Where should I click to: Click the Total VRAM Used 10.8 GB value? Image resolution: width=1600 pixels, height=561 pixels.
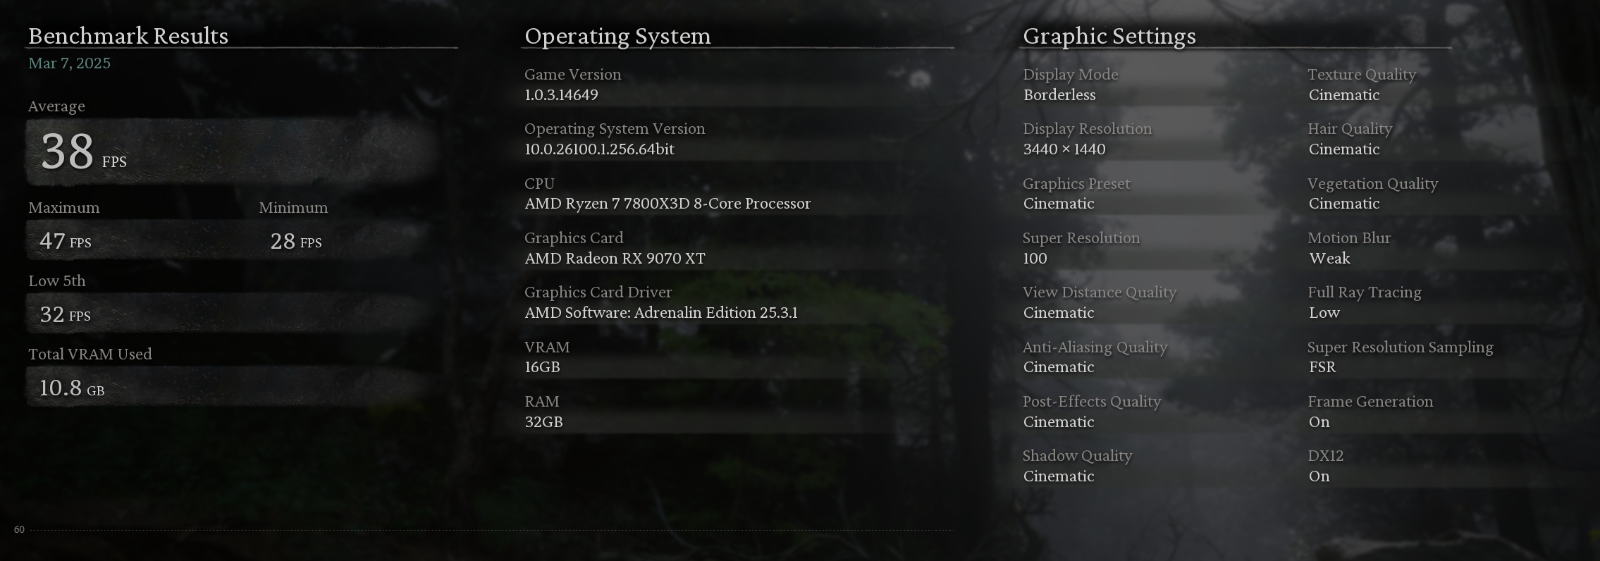[x=71, y=388]
